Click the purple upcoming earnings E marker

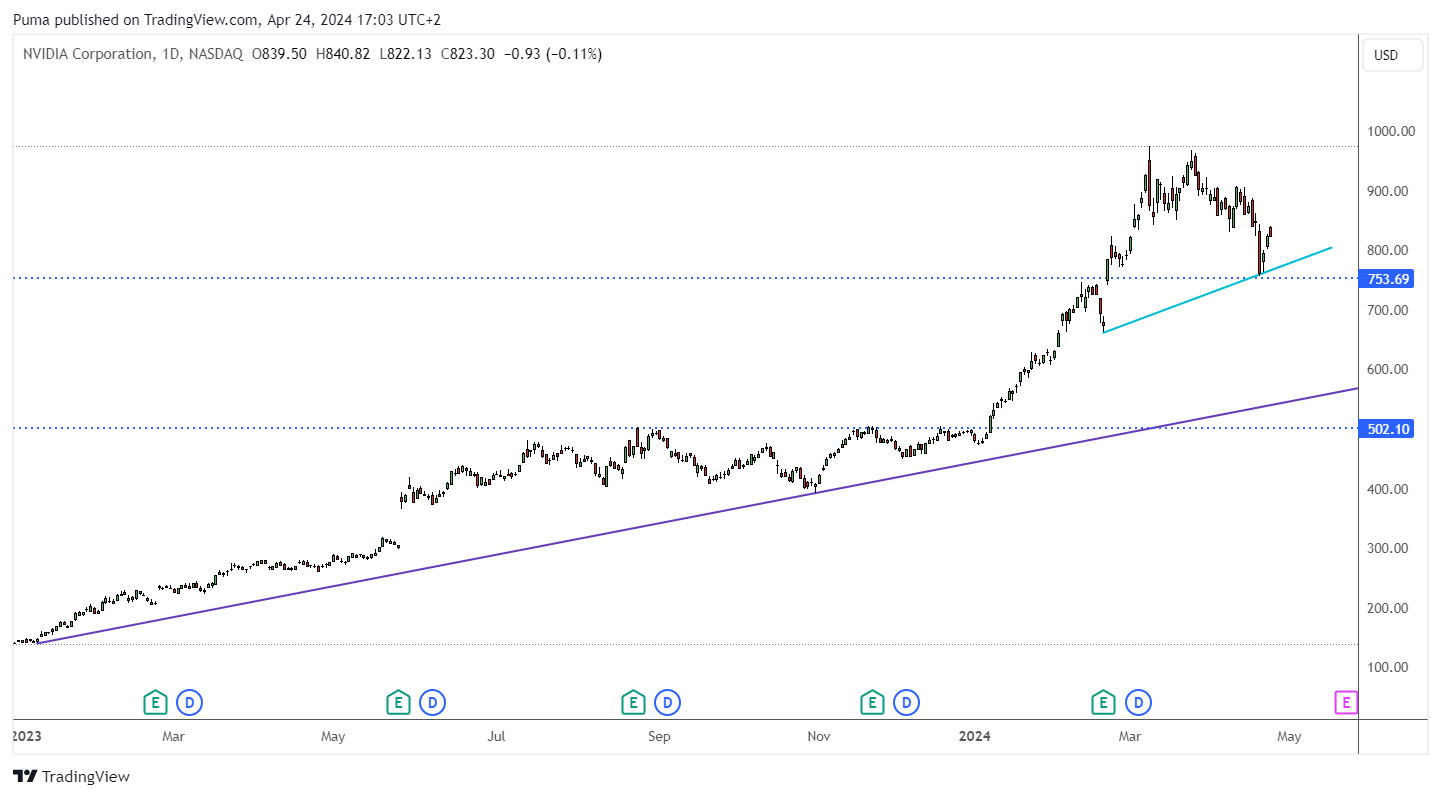(1346, 703)
